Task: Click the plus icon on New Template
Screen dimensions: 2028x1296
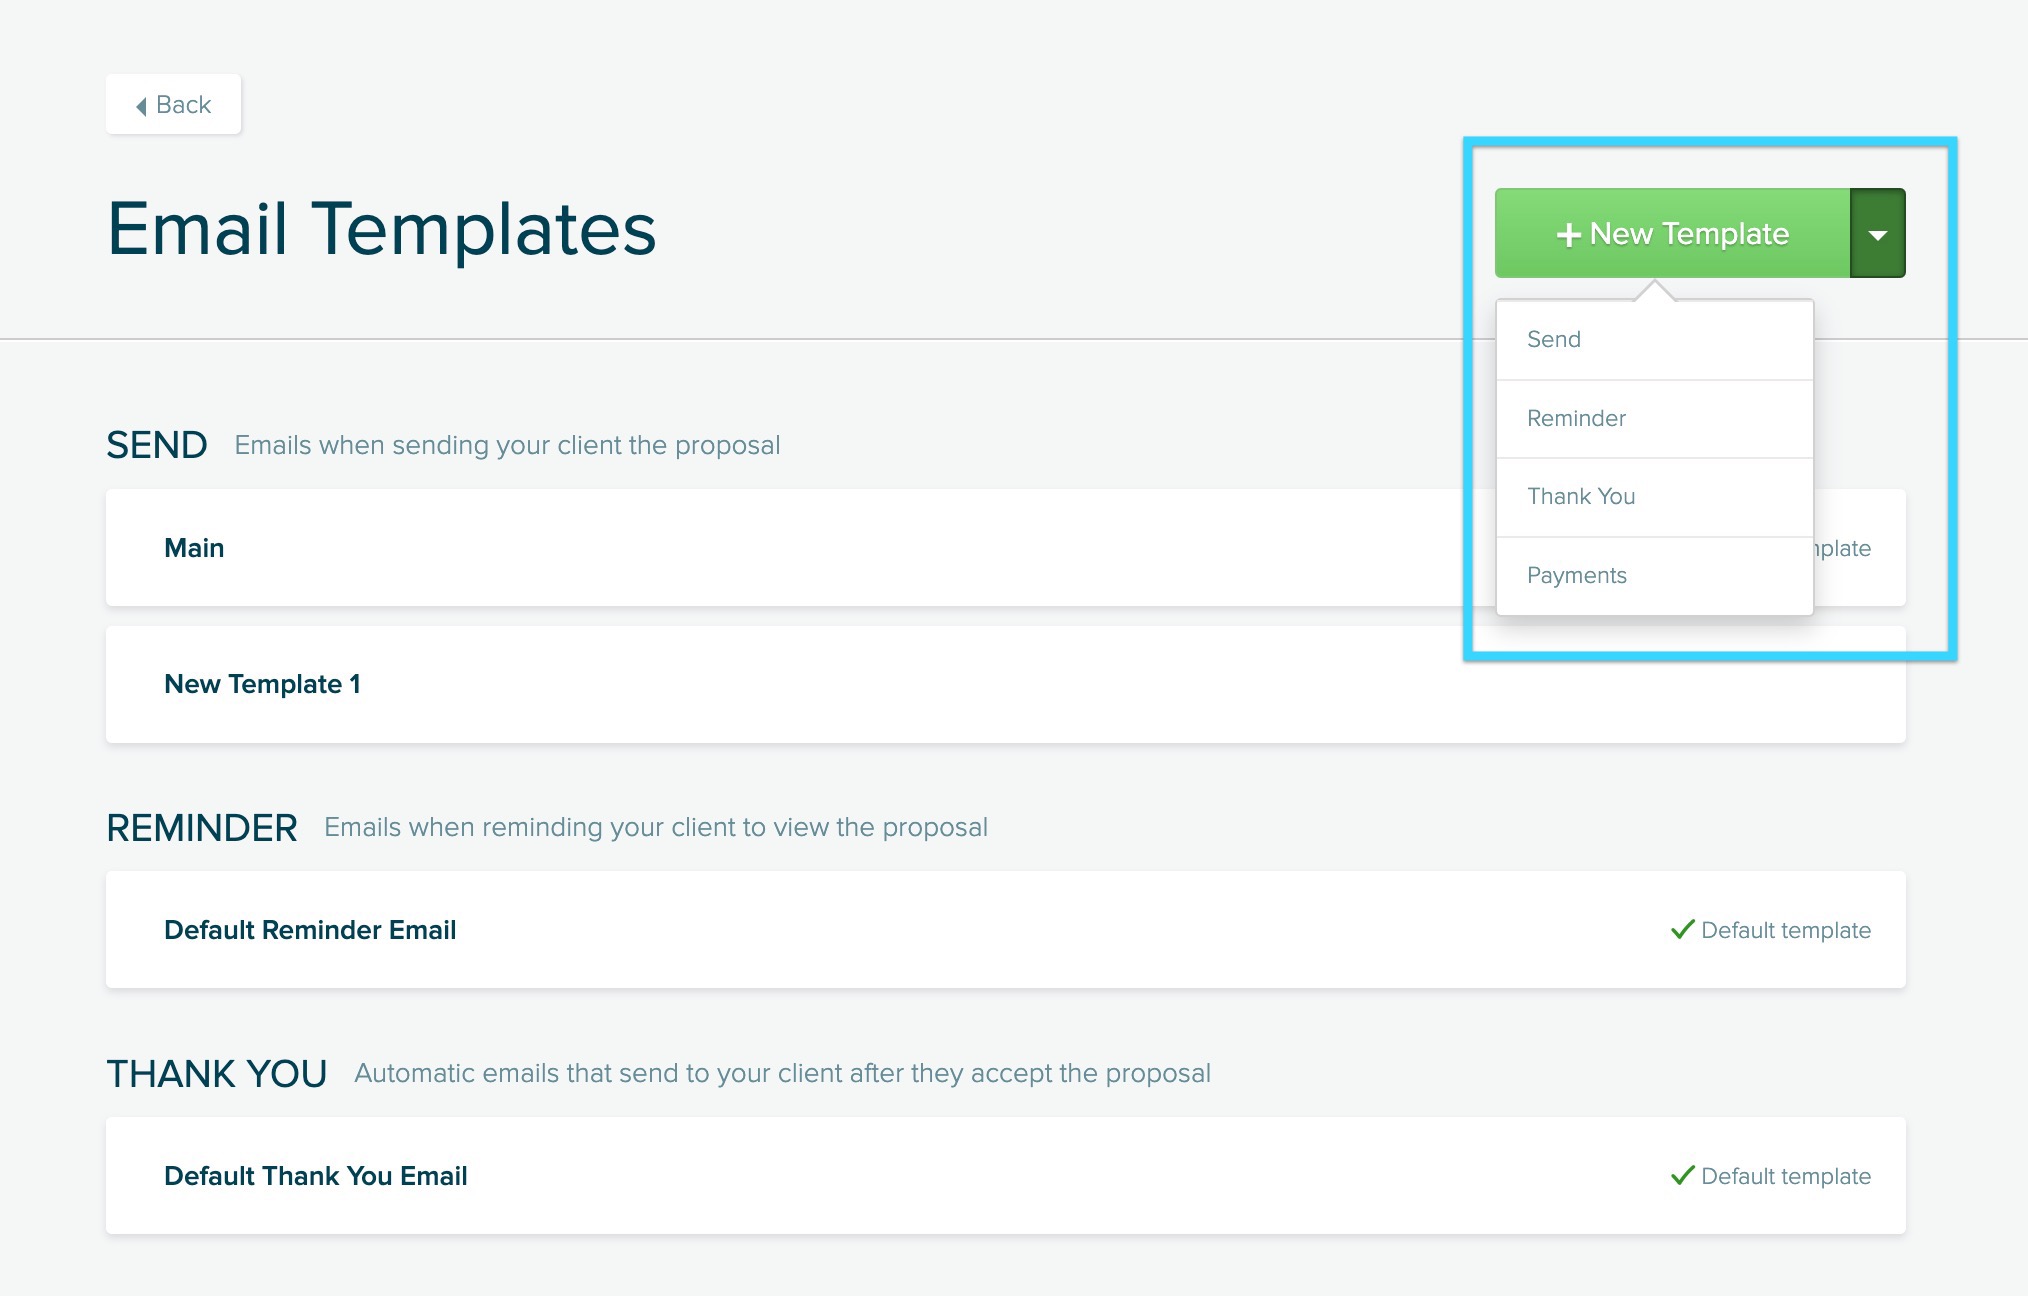Action: pos(1568,235)
